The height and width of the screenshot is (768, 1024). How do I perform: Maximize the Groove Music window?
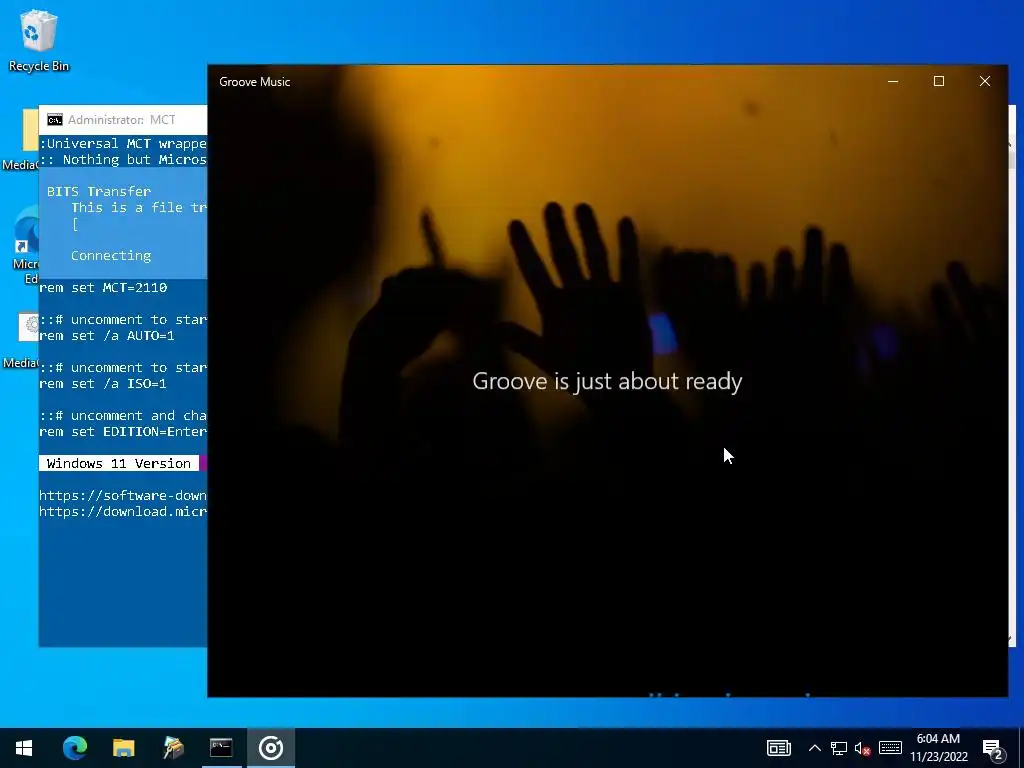pyautogui.click(x=938, y=82)
